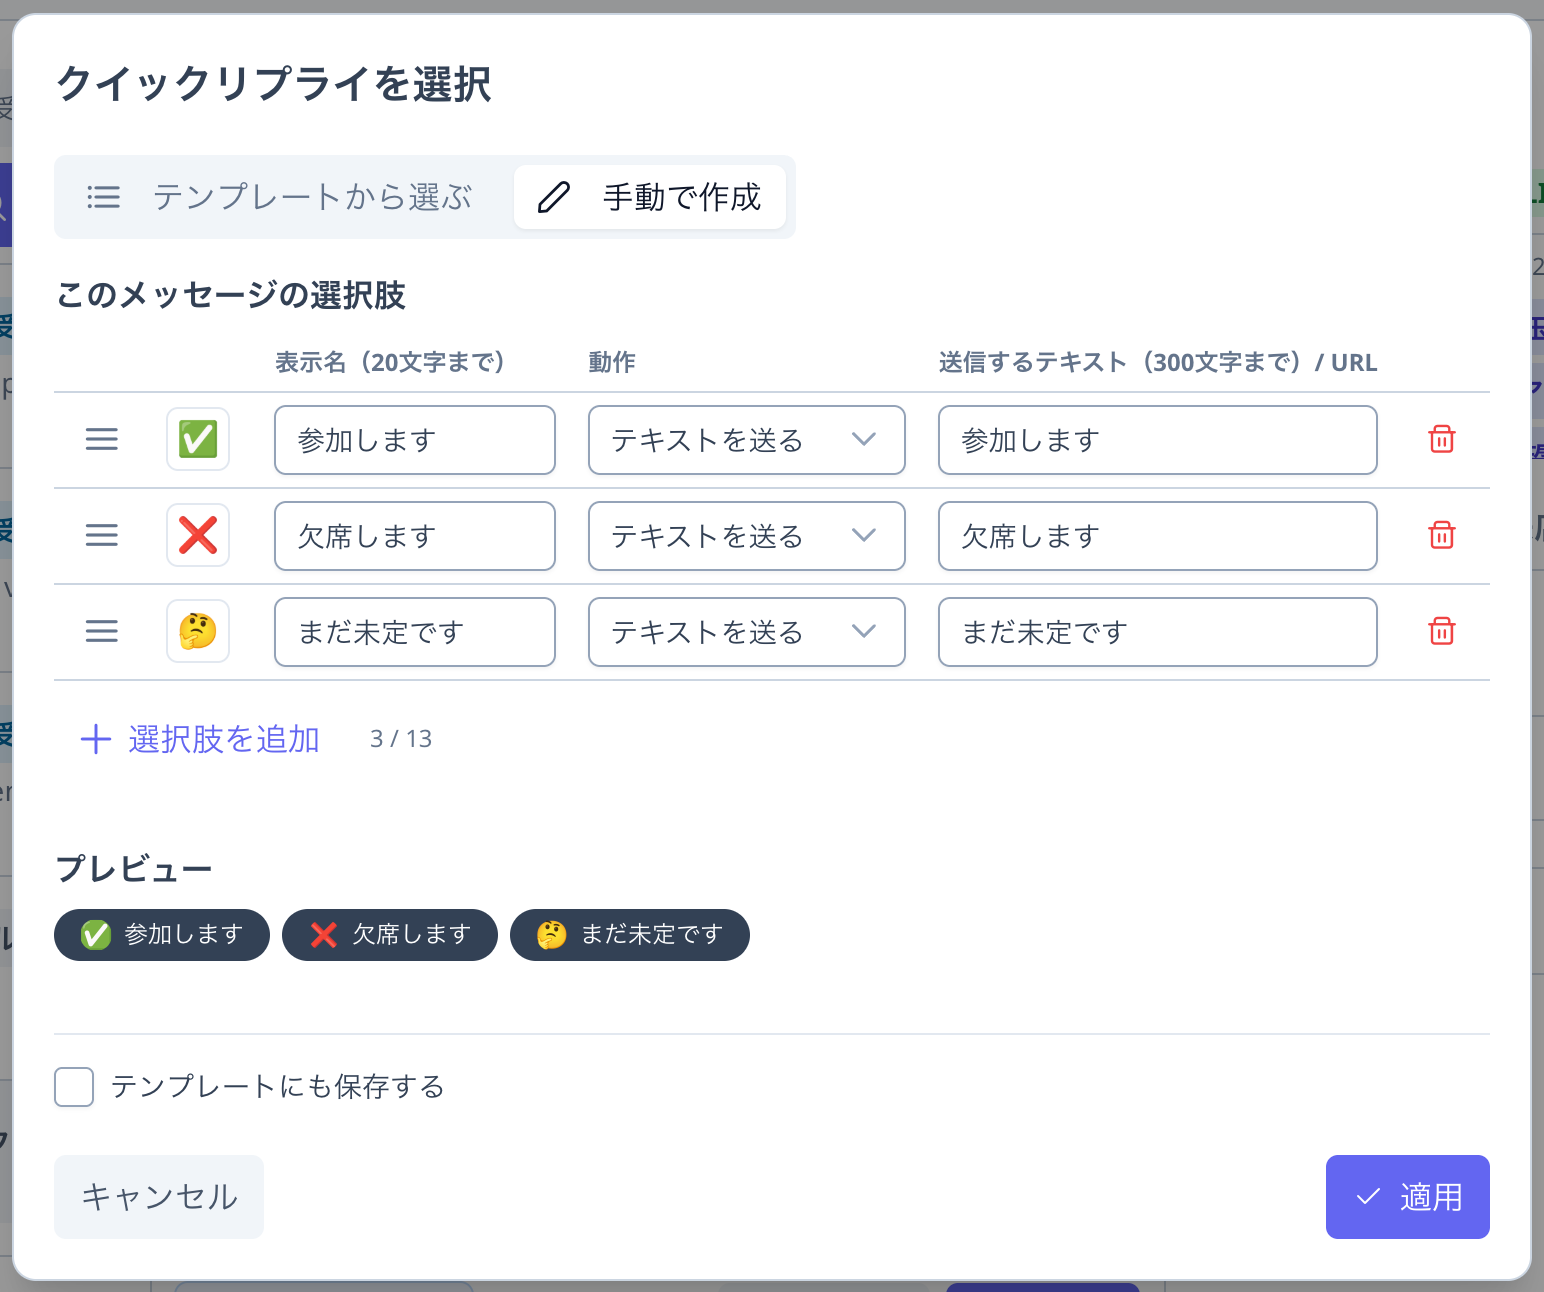
Task: Edit display name まだ未定です field
Action: pyautogui.click(x=415, y=632)
